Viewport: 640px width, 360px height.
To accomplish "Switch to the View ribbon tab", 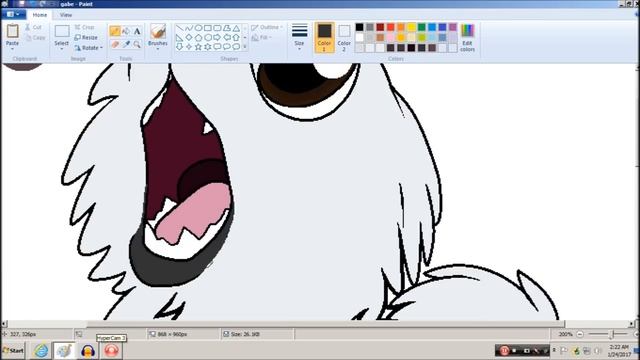I will pos(66,15).
